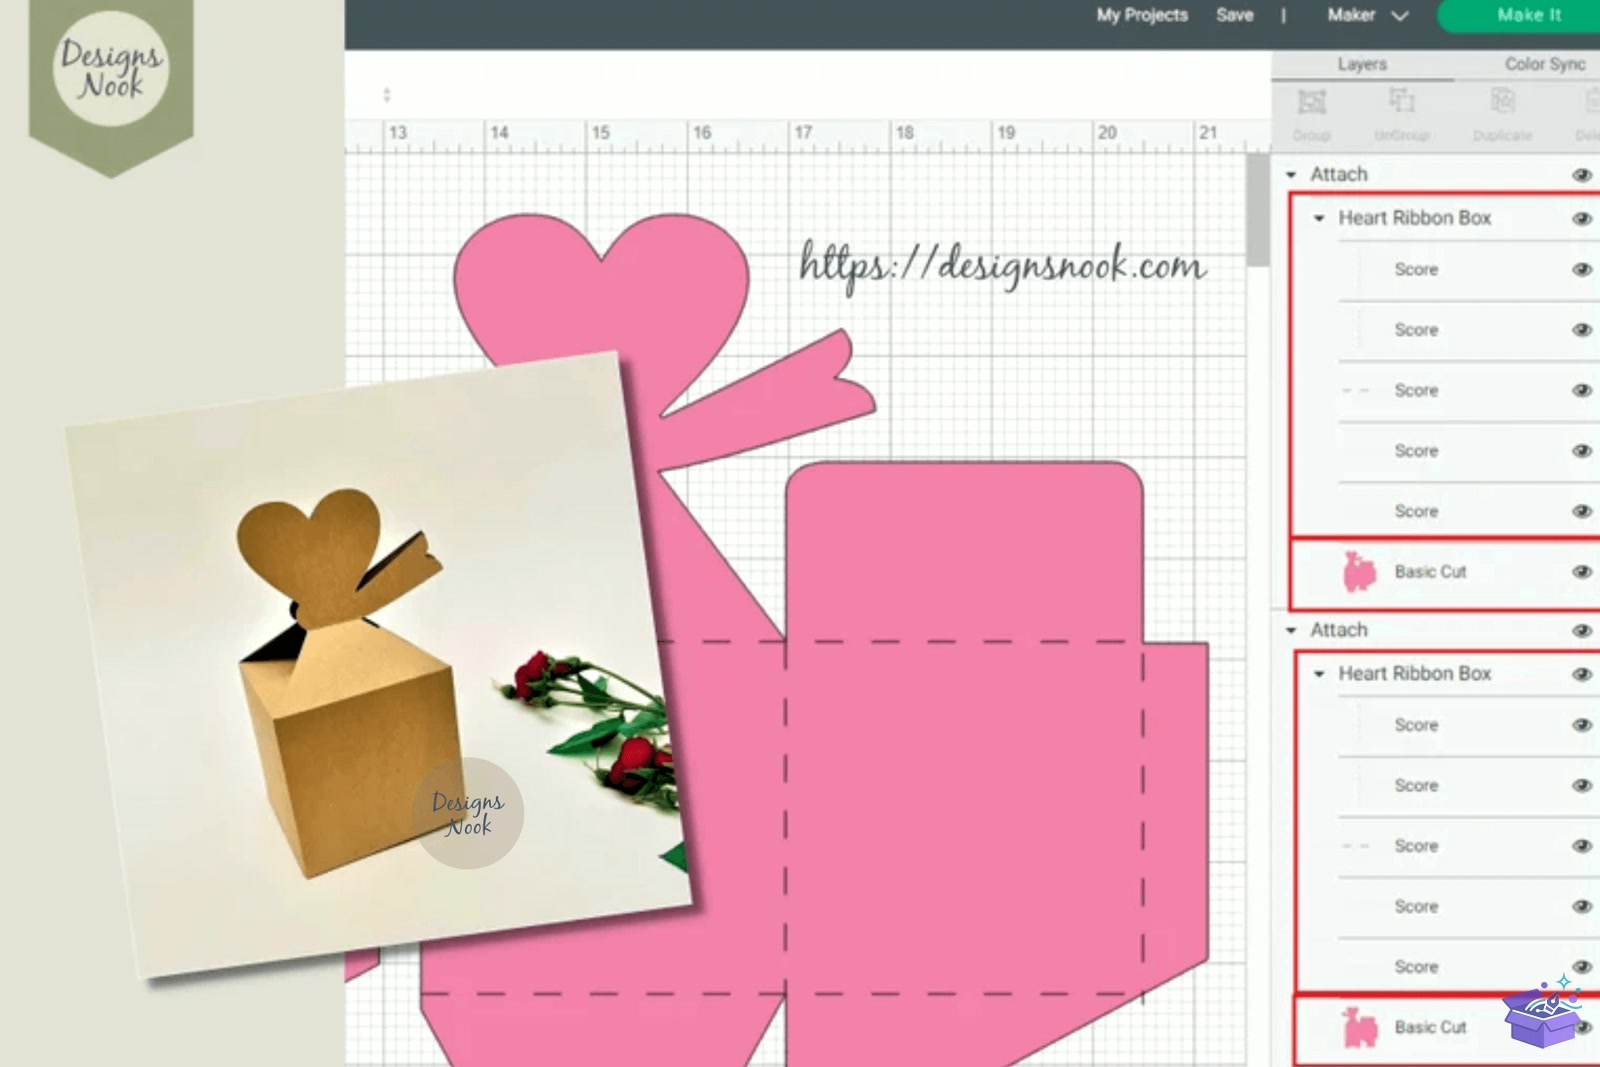The image size is (1600, 1067).
Task: Click the Duplicate icon in Layers panel
Action: (x=1502, y=100)
